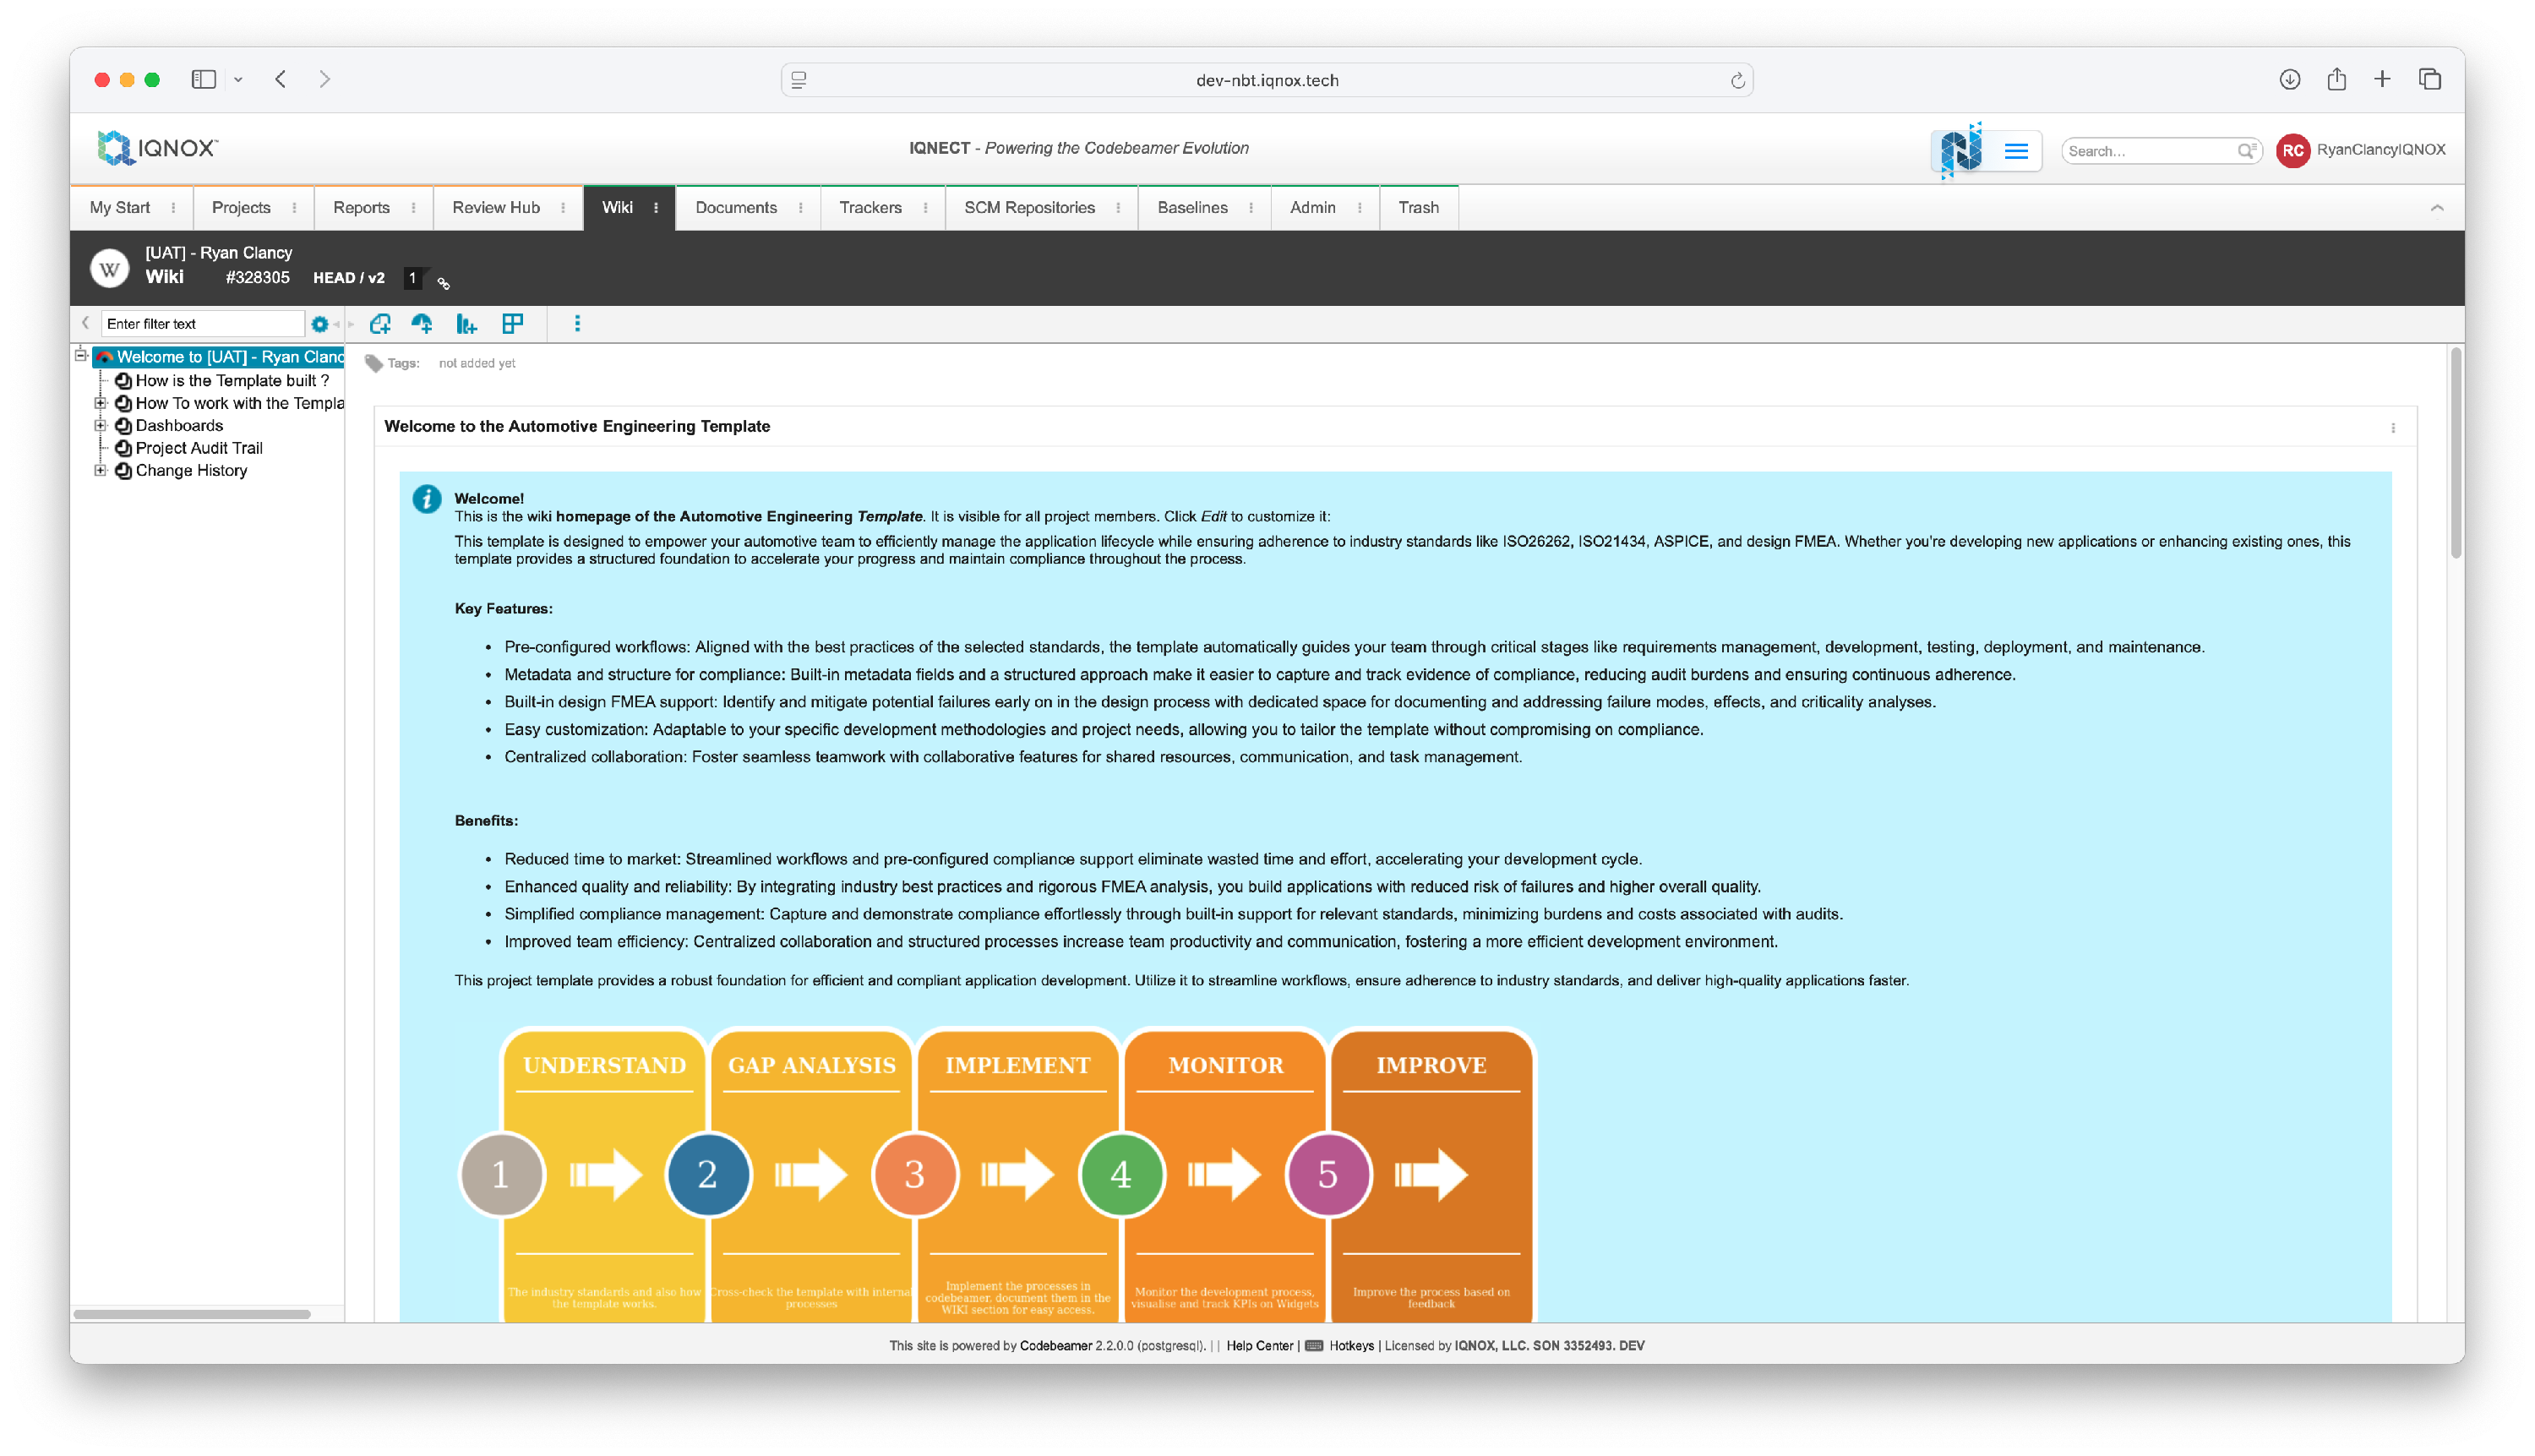
Task: Open the tree settings gear icon
Action: pyautogui.click(x=320, y=324)
